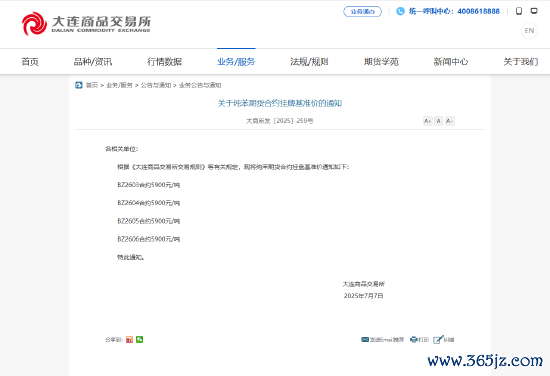The width and height of the screenshot is (550, 376).
Task: Go to 公告与通知 breadcrumb link
Action: point(156,85)
